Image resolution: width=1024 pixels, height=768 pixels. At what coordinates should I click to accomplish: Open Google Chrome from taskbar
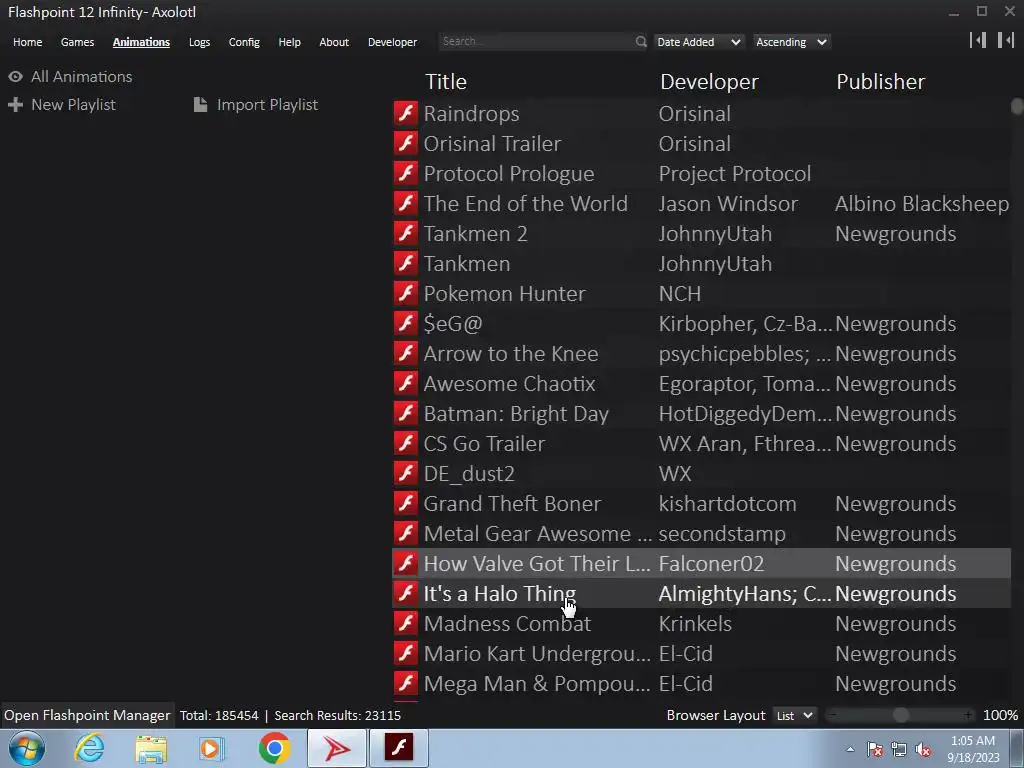pyautogui.click(x=275, y=748)
